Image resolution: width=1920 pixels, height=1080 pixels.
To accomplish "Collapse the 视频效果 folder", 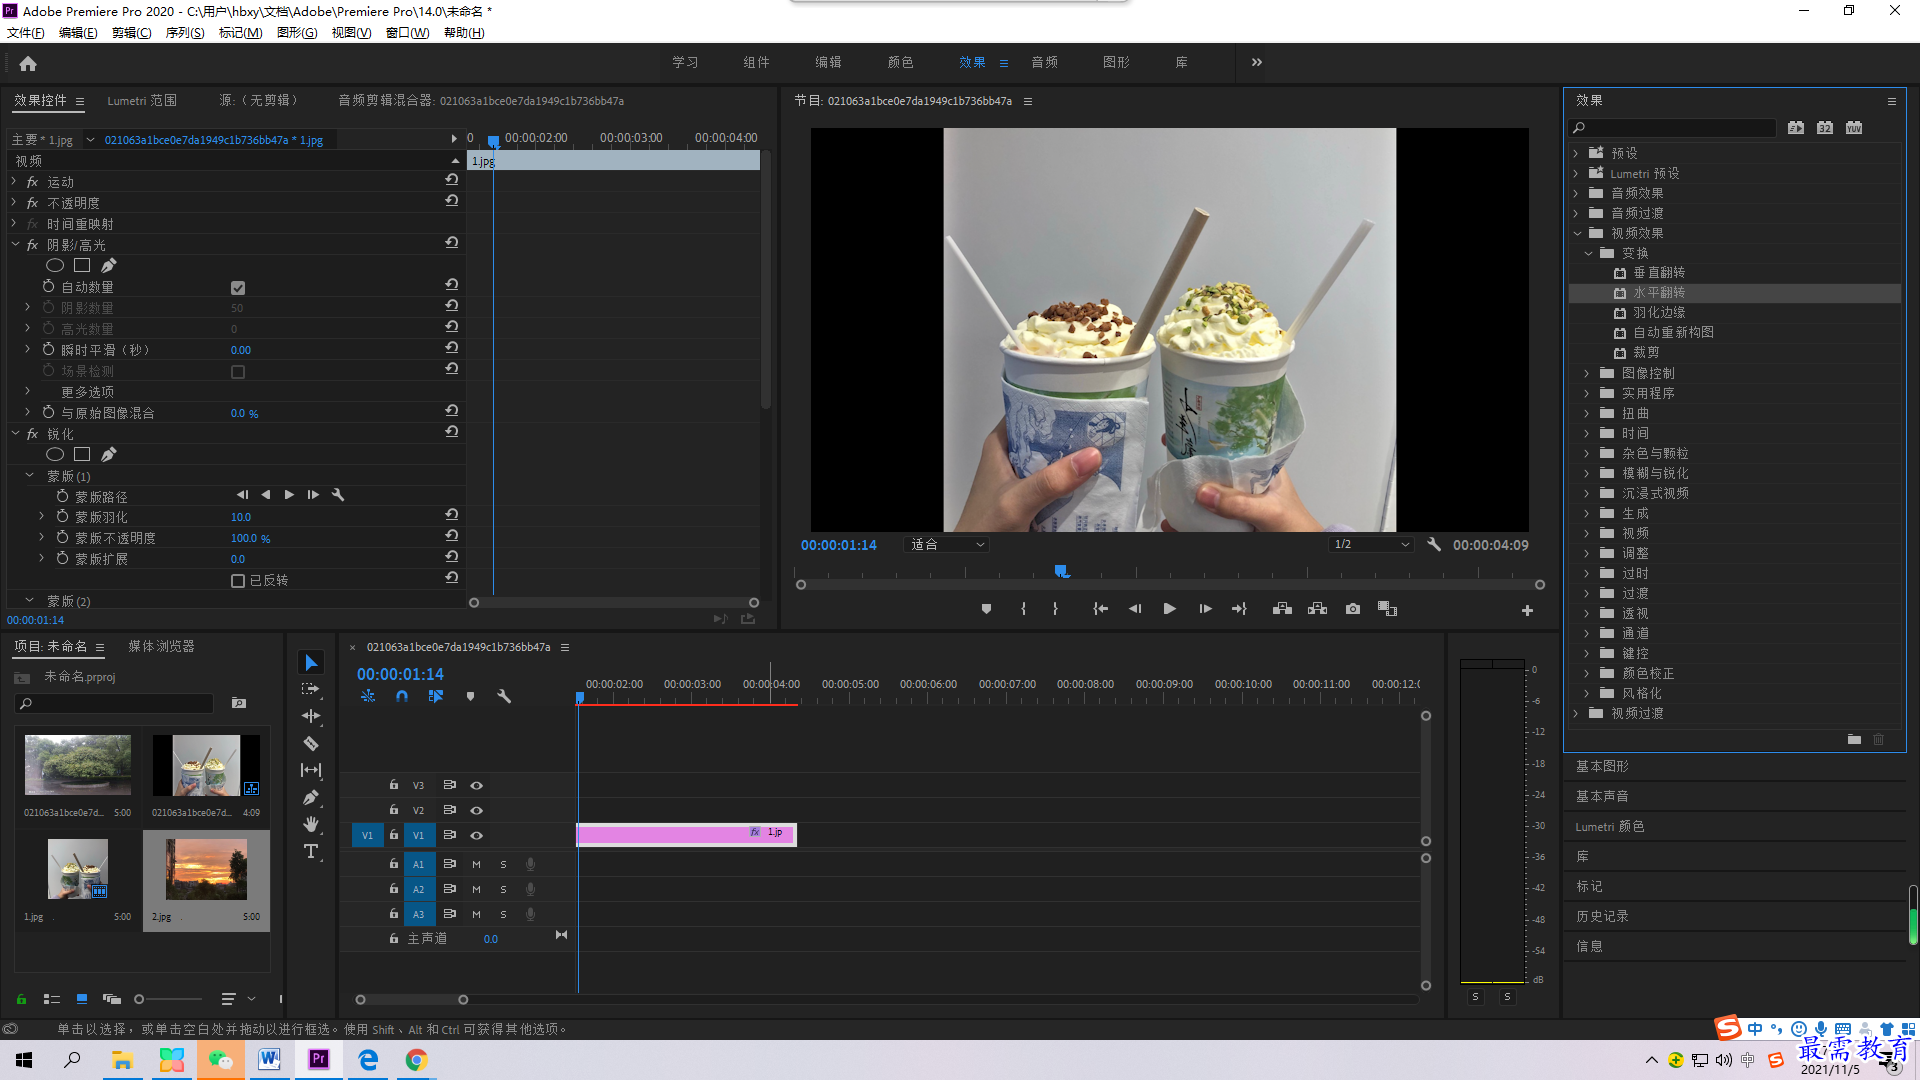I will click(1578, 233).
